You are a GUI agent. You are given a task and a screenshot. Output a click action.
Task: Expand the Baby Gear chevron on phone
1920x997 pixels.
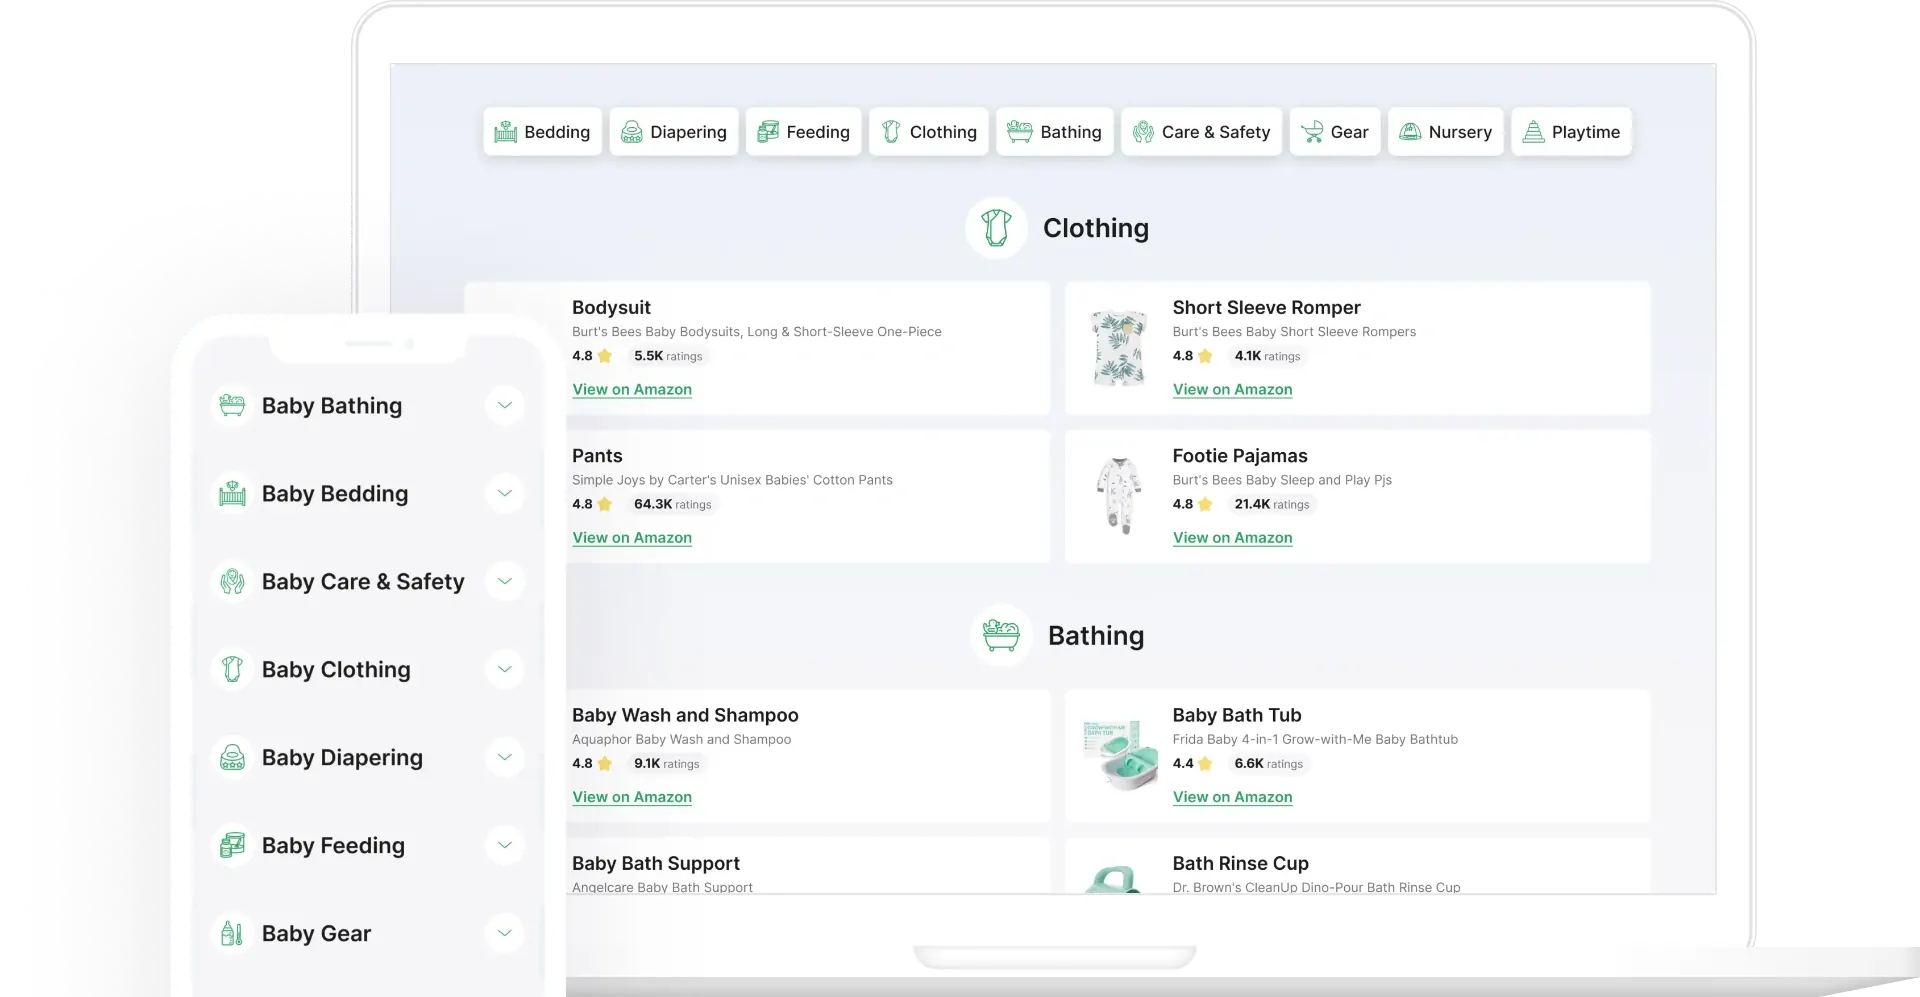click(505, 933)
